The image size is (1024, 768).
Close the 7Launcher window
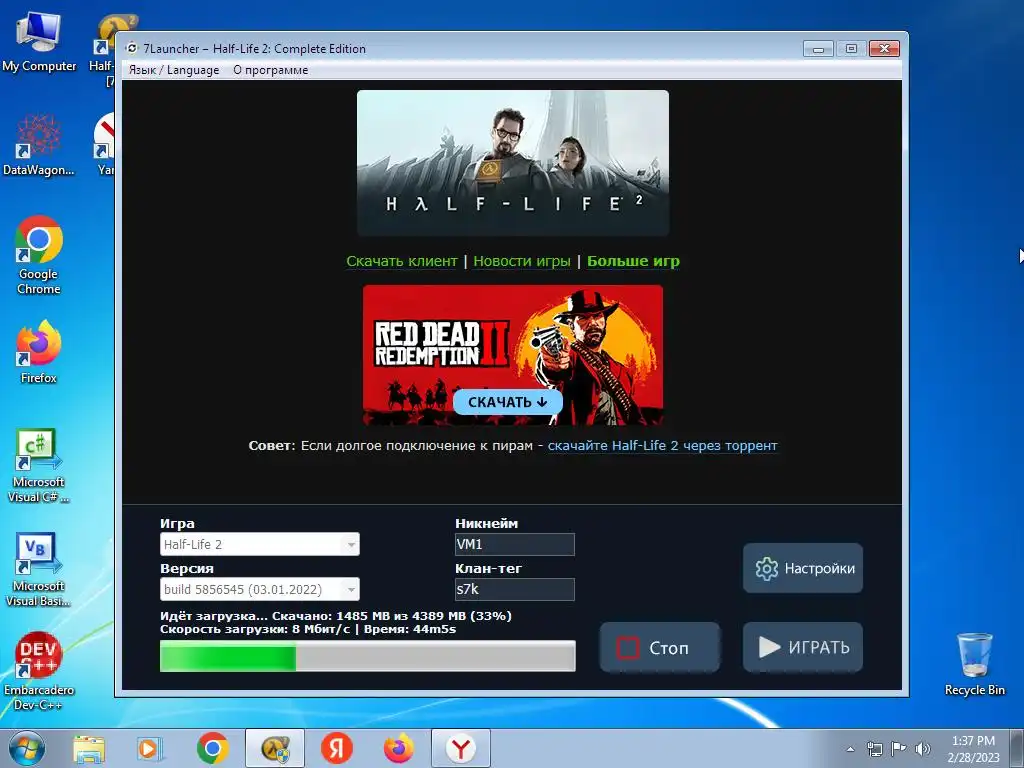pyautogui.click(x=884, y=49)
